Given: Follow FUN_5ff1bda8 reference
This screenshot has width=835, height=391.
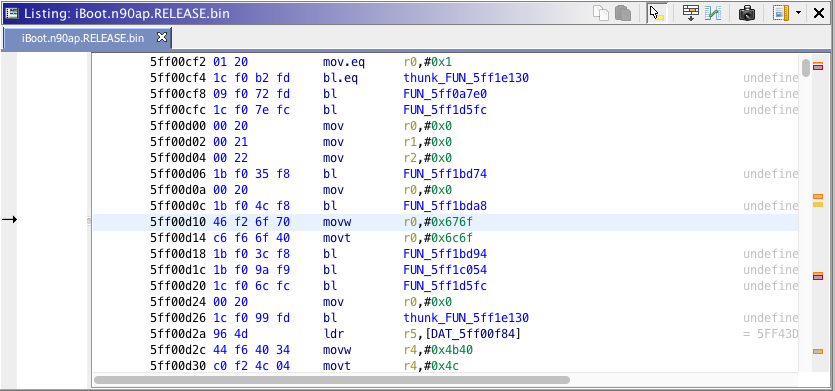Looking at the screenshot, I should 445,206.
